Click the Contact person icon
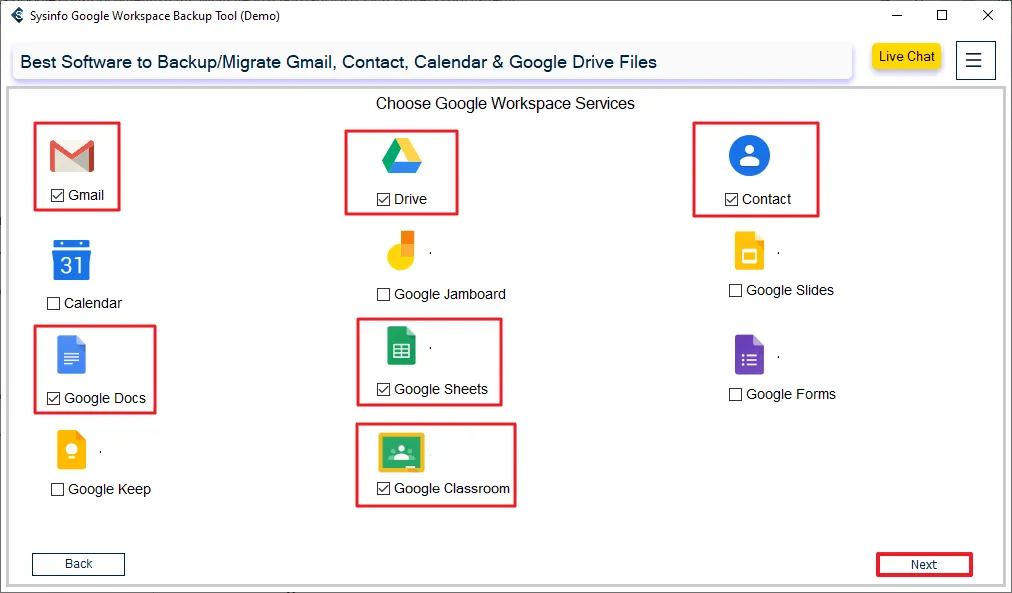This screenshot has height=593, width=1012. pyautogui.click(x=749, y=155)
